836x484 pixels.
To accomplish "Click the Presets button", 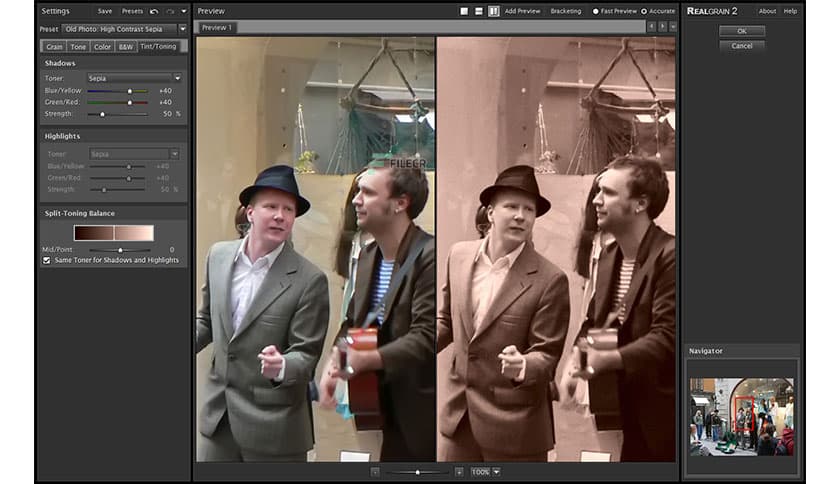I will [132, 11].
